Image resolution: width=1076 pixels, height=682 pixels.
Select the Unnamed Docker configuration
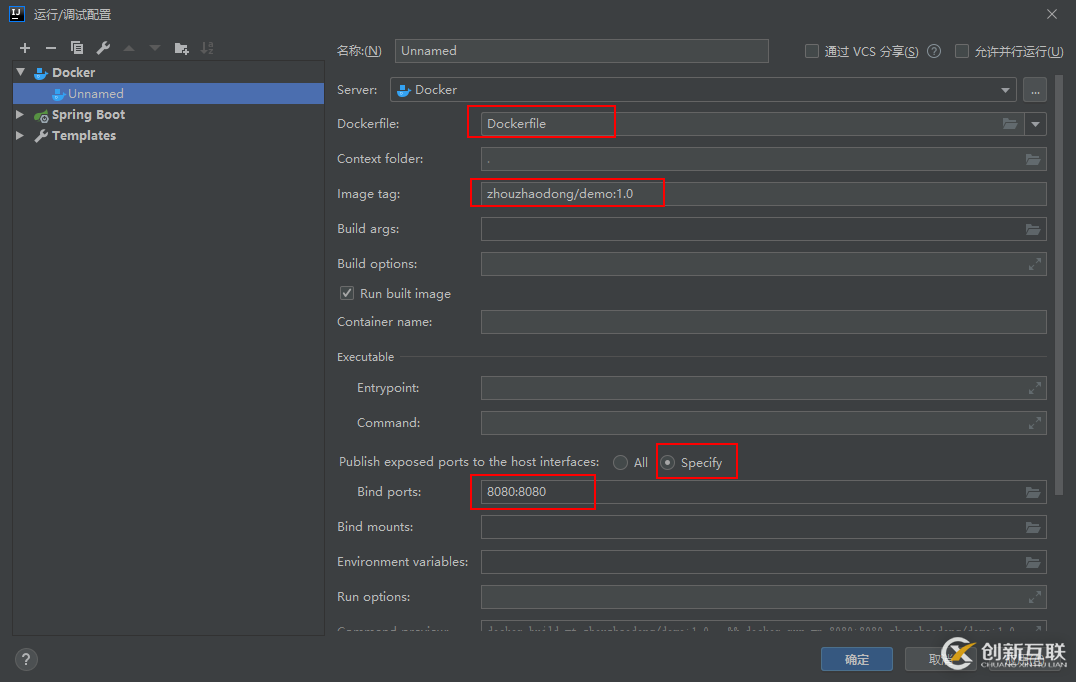pyautogui.click(x=95, y=94)
